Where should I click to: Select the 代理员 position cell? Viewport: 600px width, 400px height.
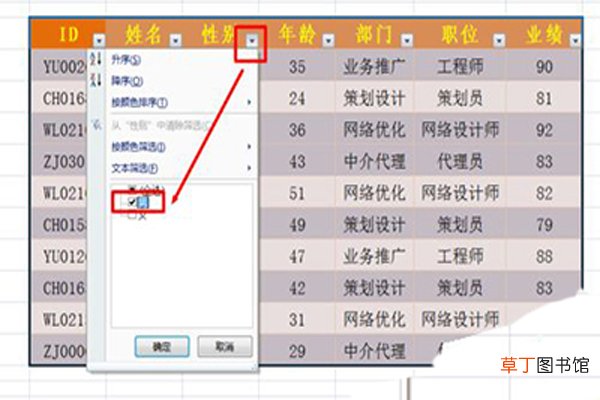(460, 162)
